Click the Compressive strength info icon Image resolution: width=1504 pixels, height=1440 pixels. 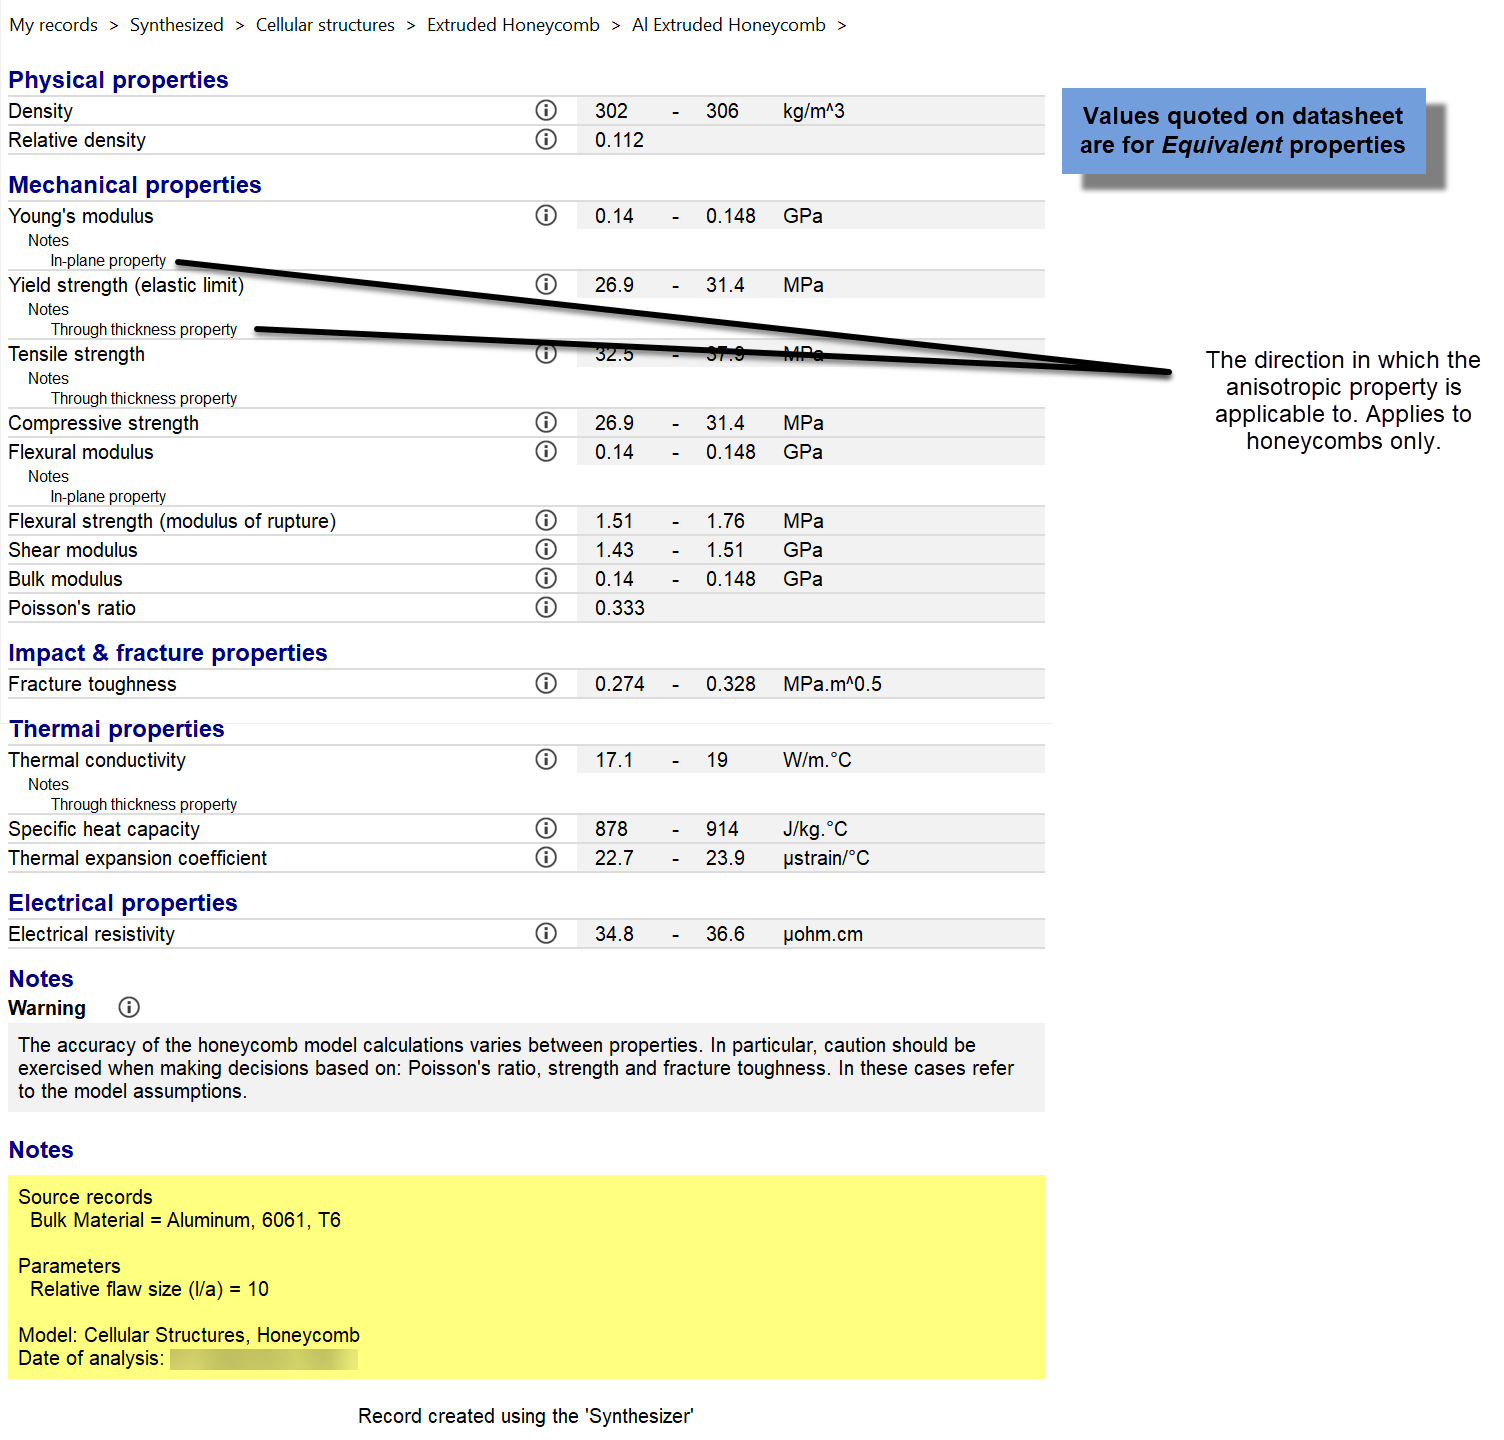[546, 422]
